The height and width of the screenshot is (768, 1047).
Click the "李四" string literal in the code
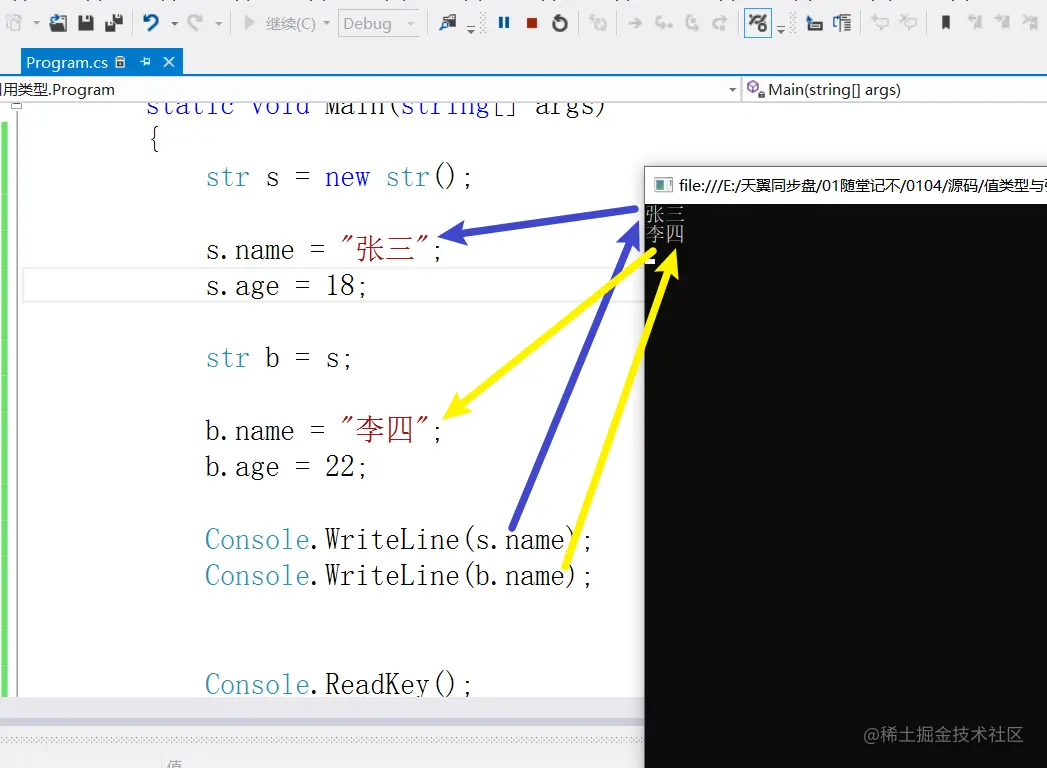pyautogui.click(x=384, y=429)
